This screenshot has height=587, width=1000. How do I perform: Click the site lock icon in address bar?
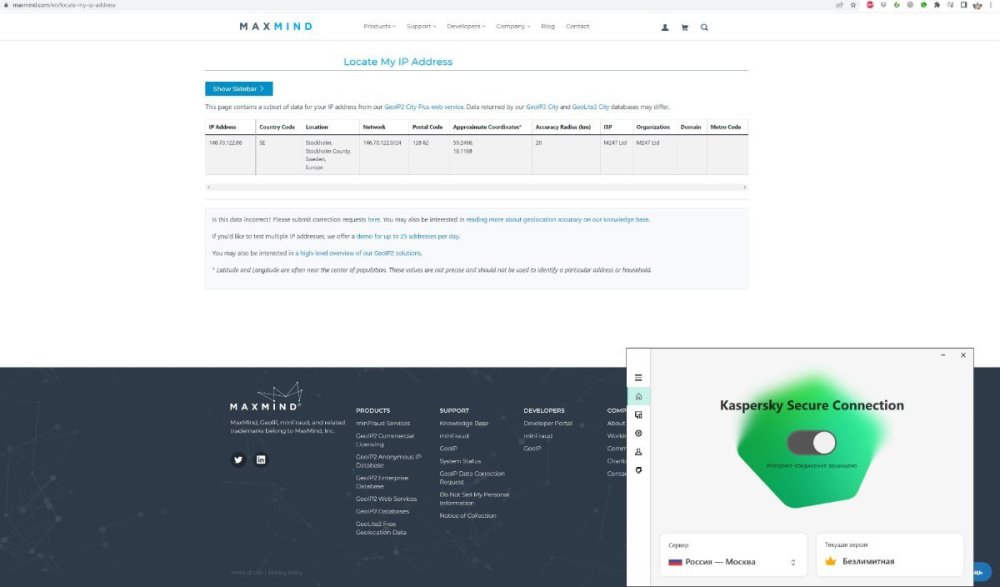coord(6,4)
